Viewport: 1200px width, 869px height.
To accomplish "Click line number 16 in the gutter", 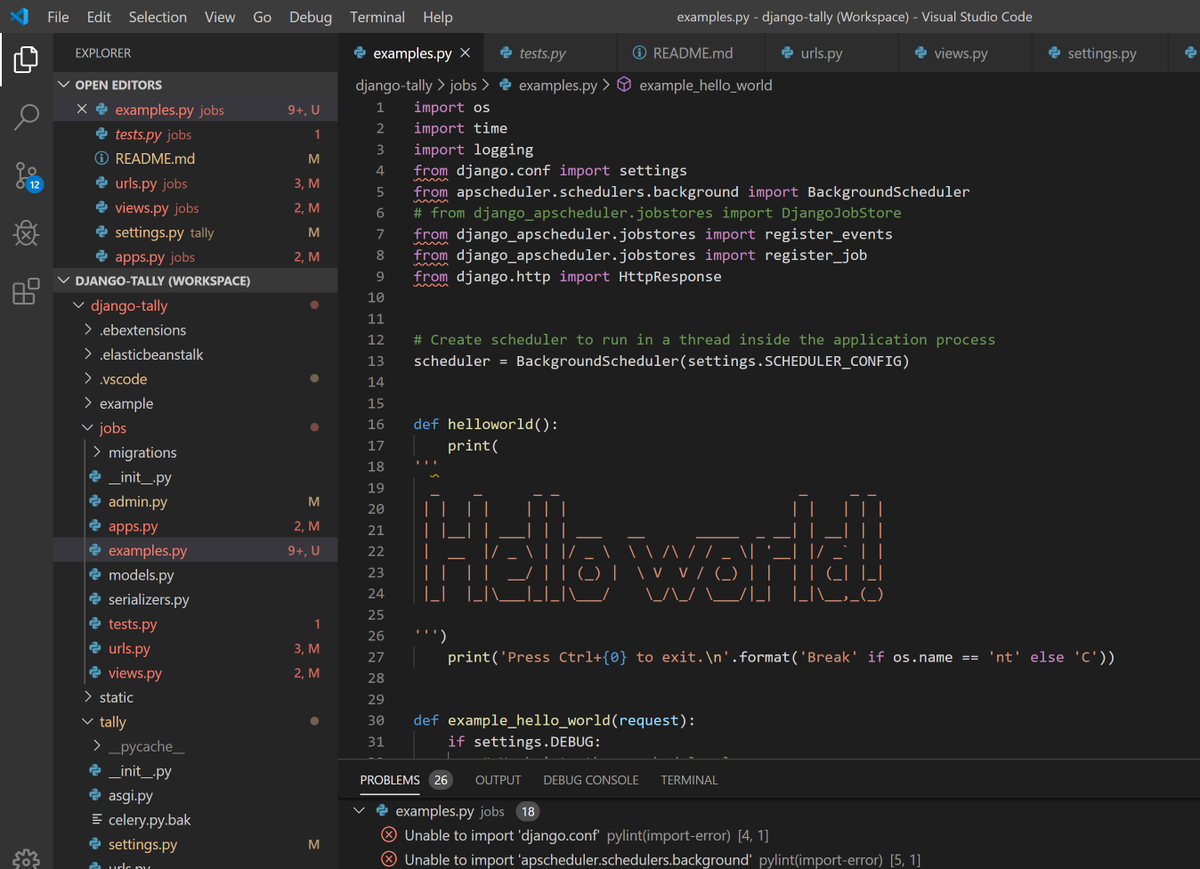I will [376, 424].
